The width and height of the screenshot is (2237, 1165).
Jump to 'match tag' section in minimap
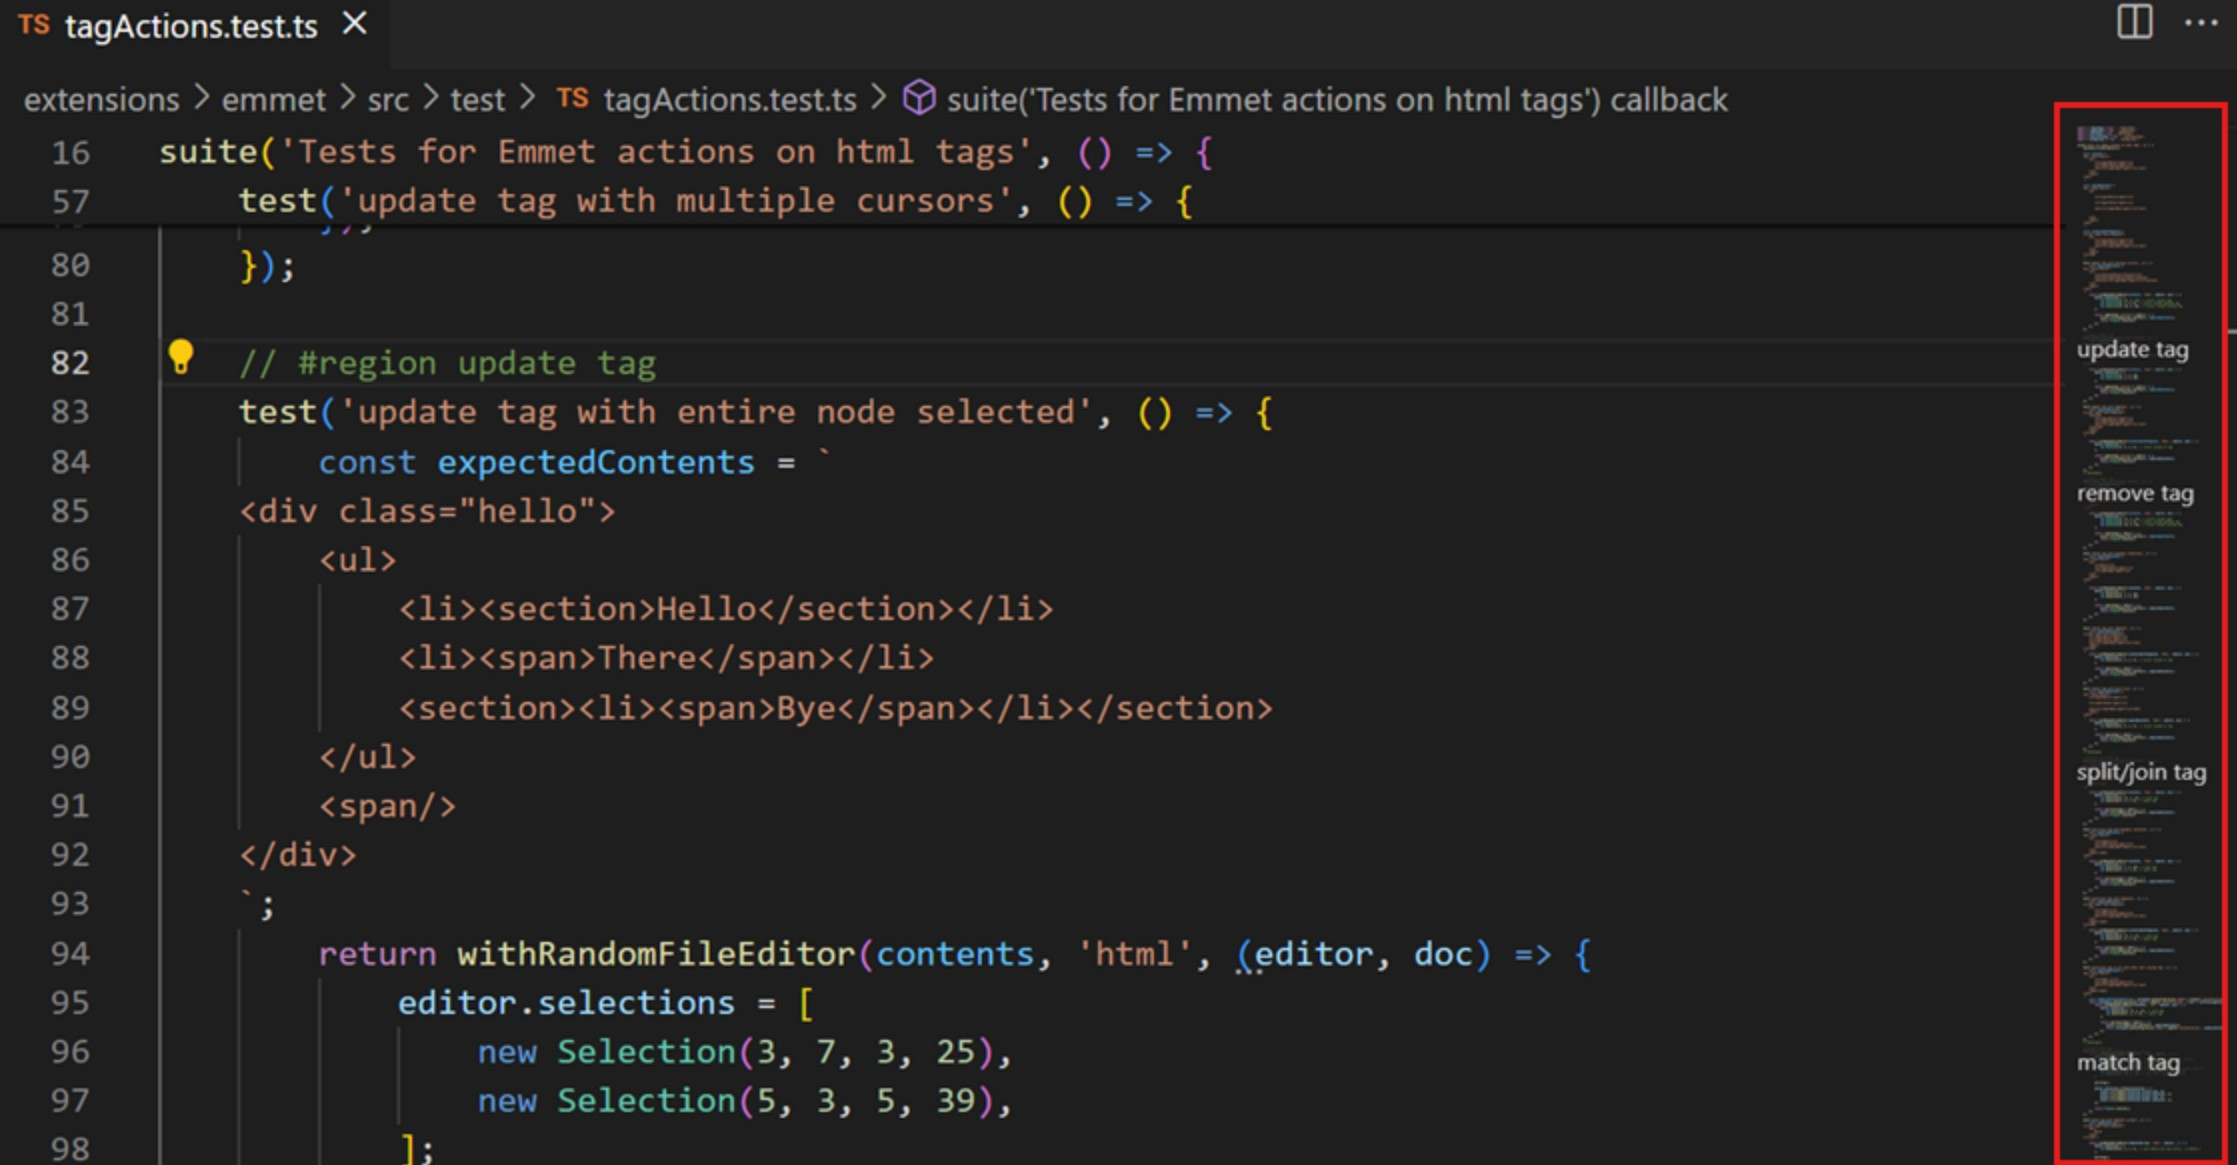point(2128,1063)
